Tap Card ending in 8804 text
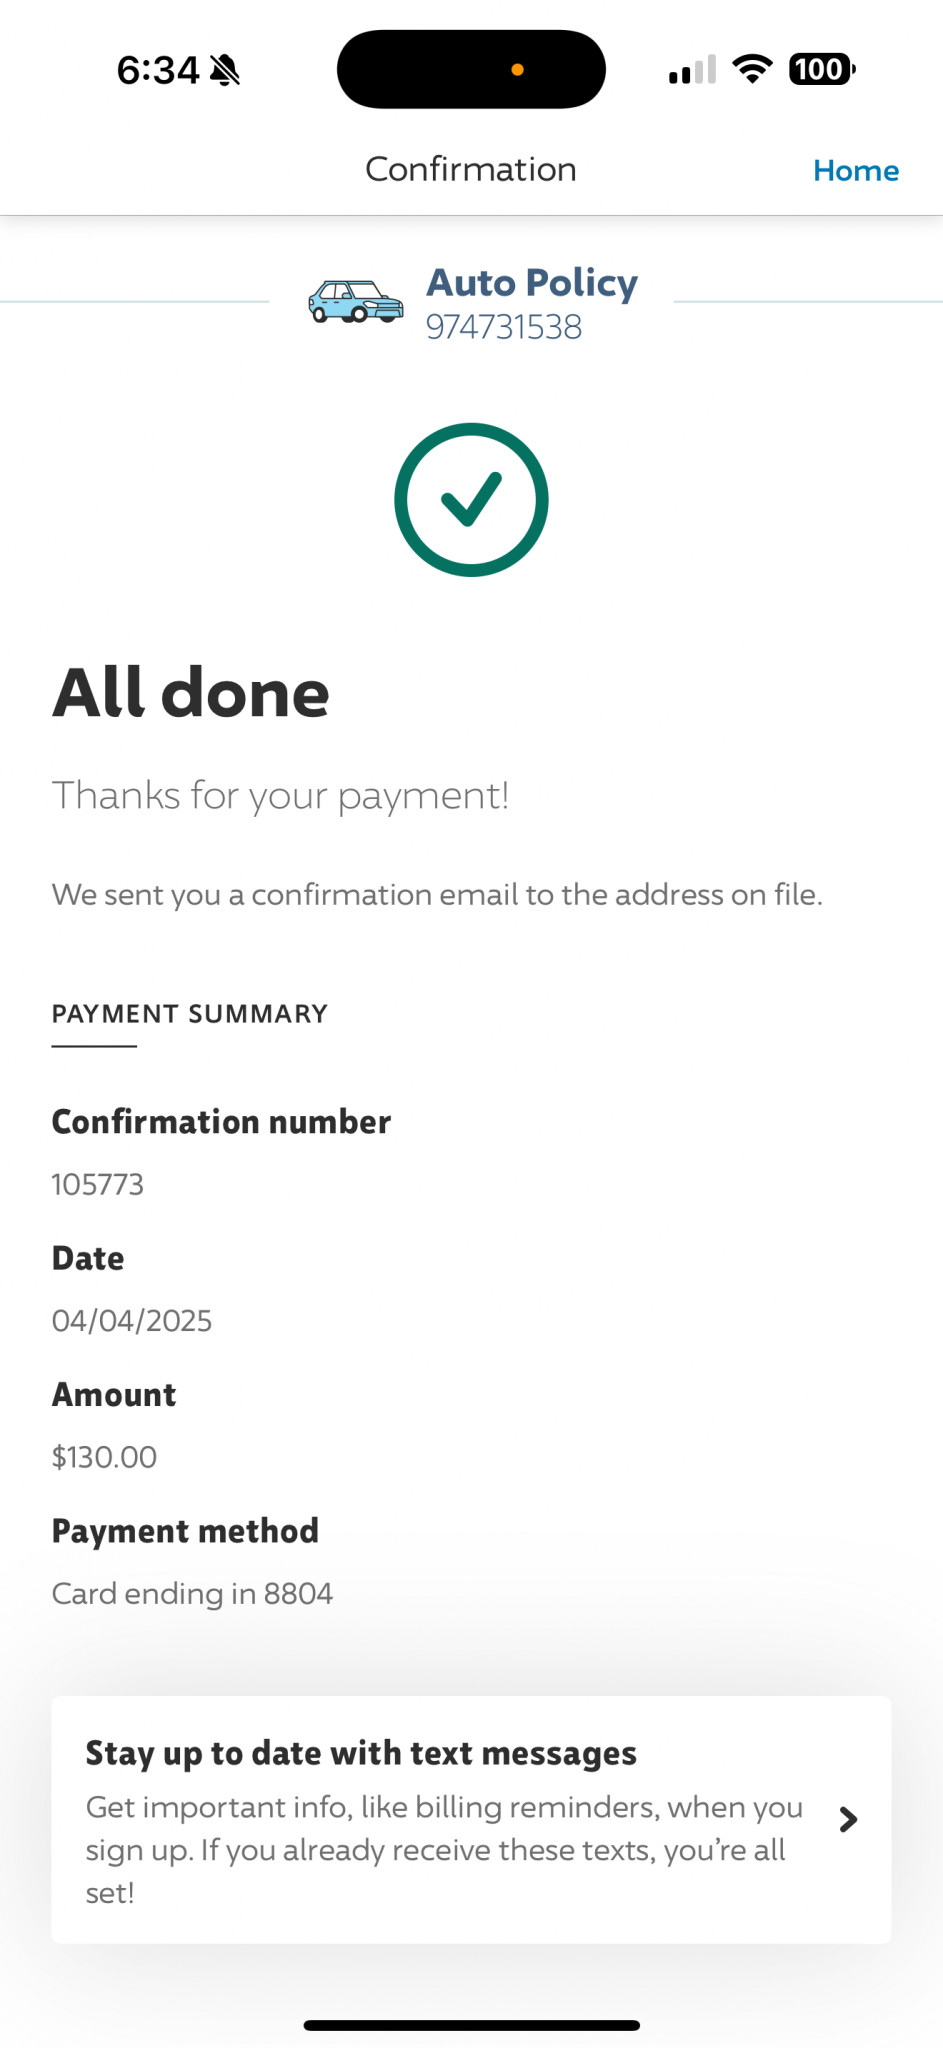The height and width of the screenshot is (2048, 943). click(192, 1593)
